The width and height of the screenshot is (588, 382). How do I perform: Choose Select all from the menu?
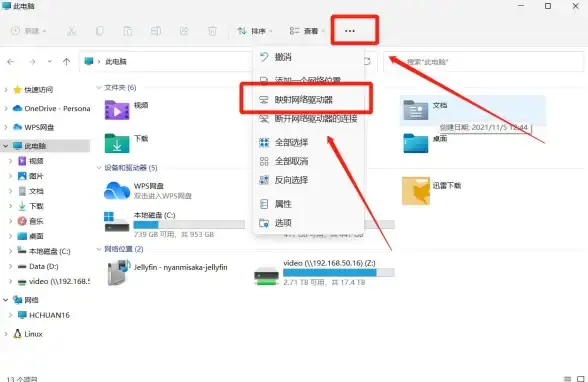pos(308,142)
